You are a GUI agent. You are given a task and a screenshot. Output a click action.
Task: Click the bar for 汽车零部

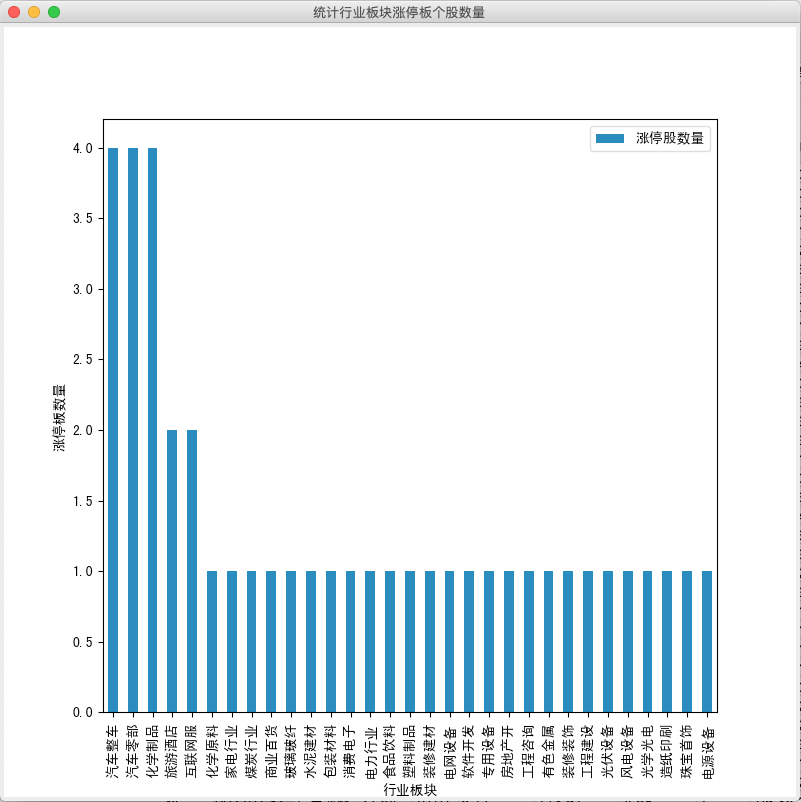133,430
